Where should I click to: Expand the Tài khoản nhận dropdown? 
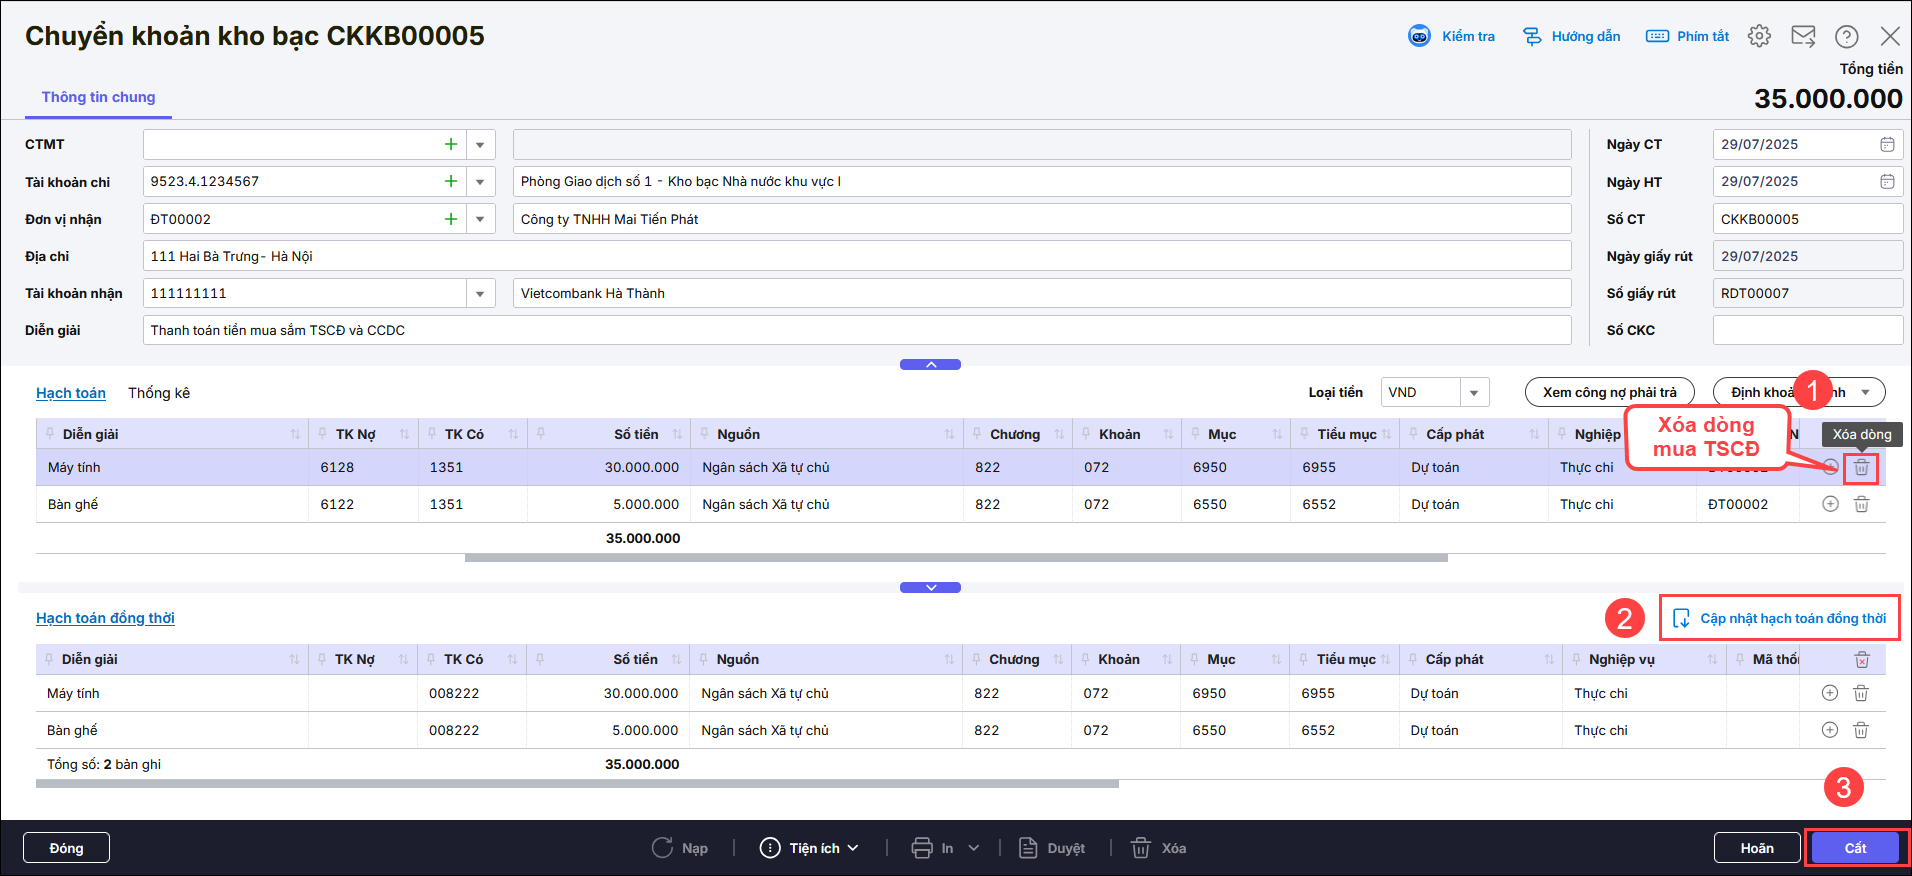point(480,293)
